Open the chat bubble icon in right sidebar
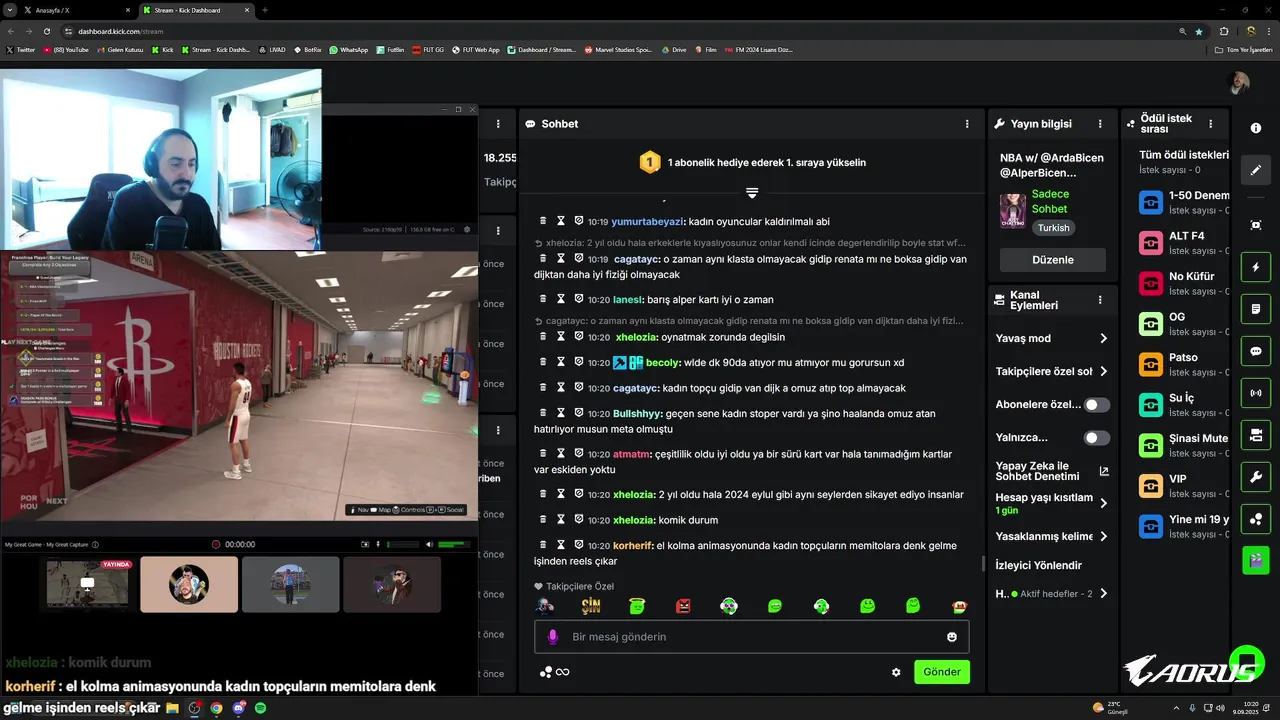 [1256, 351]
